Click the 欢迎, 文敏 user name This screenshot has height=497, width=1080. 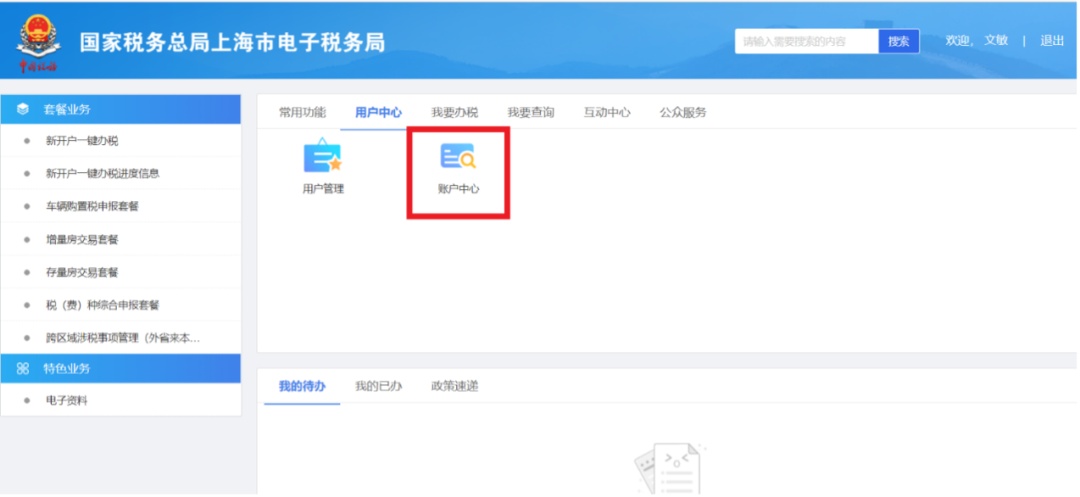click(977, 41)
